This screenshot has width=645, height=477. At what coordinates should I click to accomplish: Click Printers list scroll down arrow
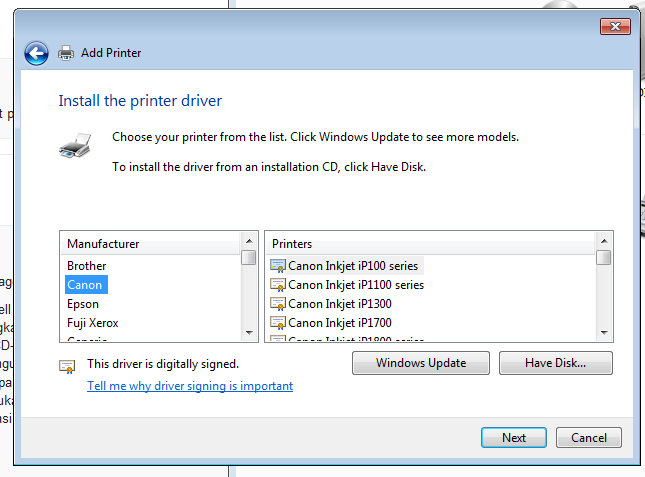click(x=604, y=333)
